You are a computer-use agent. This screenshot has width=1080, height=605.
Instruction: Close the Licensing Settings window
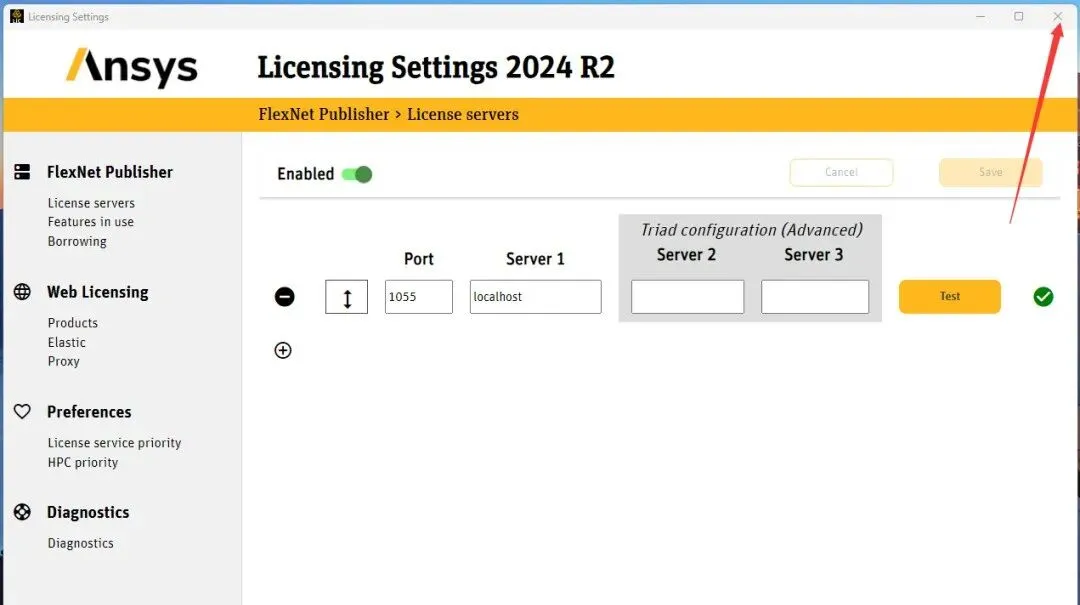pos(1058,17)
